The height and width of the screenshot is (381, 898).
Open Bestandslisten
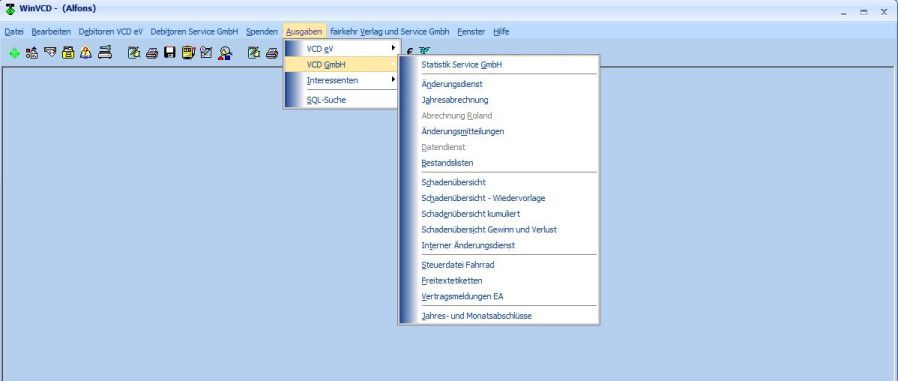point(499,163)
